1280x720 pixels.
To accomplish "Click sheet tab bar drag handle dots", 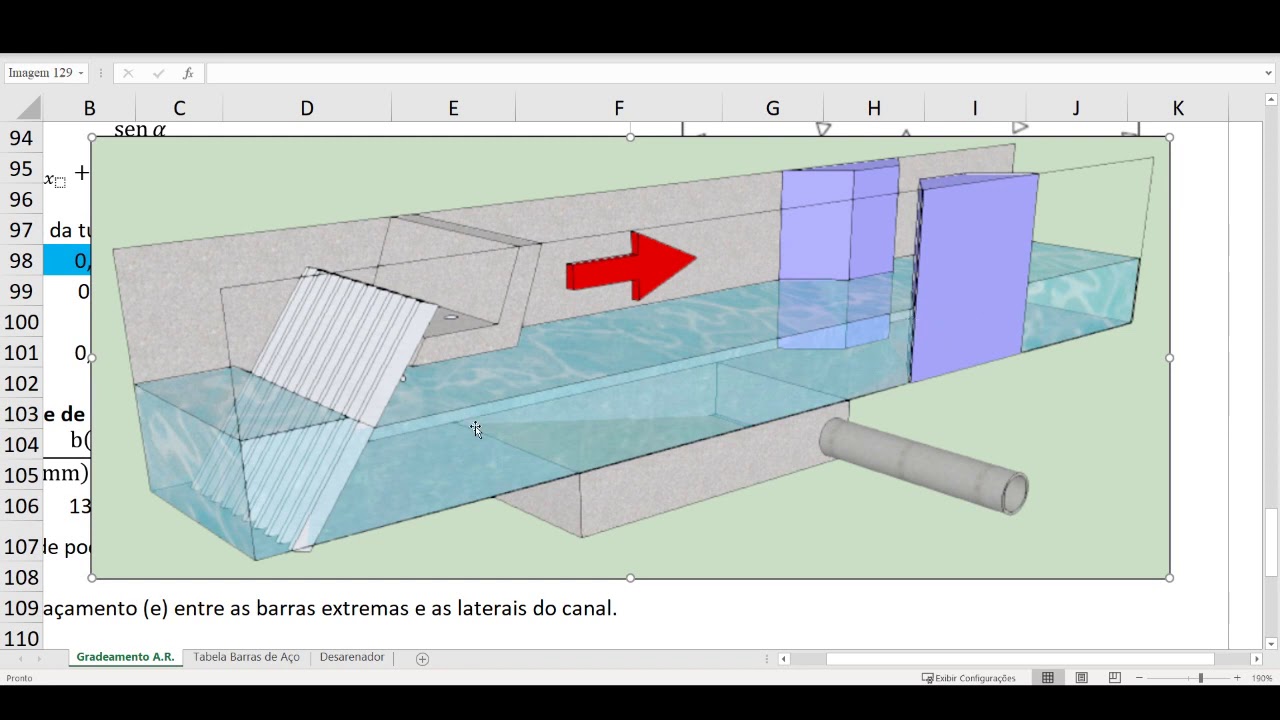I will tap(767, 658).
